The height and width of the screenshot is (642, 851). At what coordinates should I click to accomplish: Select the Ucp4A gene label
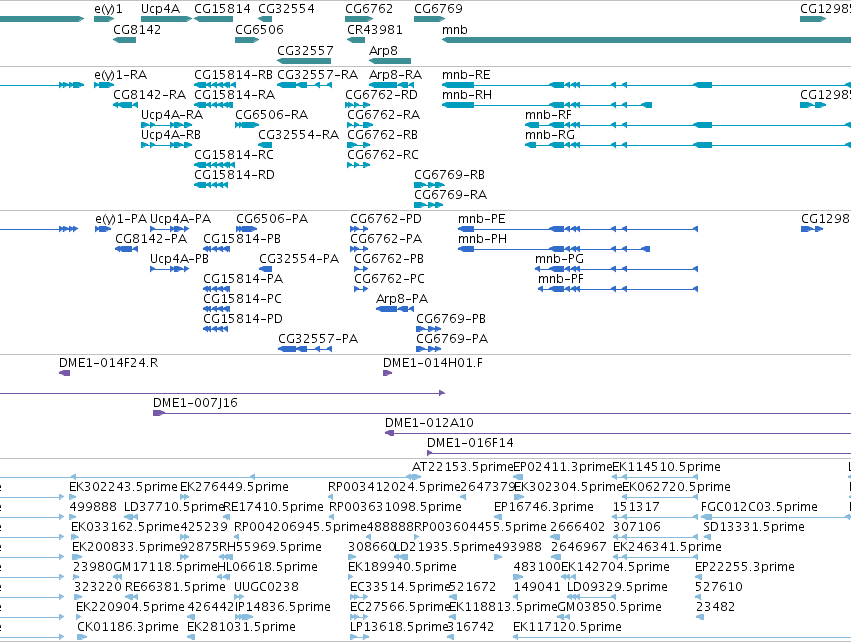pyautogui.click(x=160, y=9)
